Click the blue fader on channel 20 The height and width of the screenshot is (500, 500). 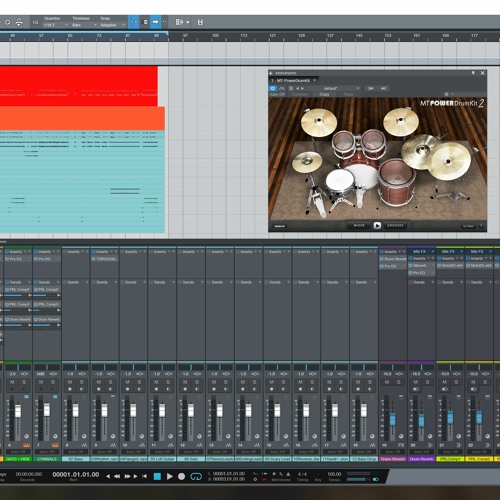coord(421,420)
